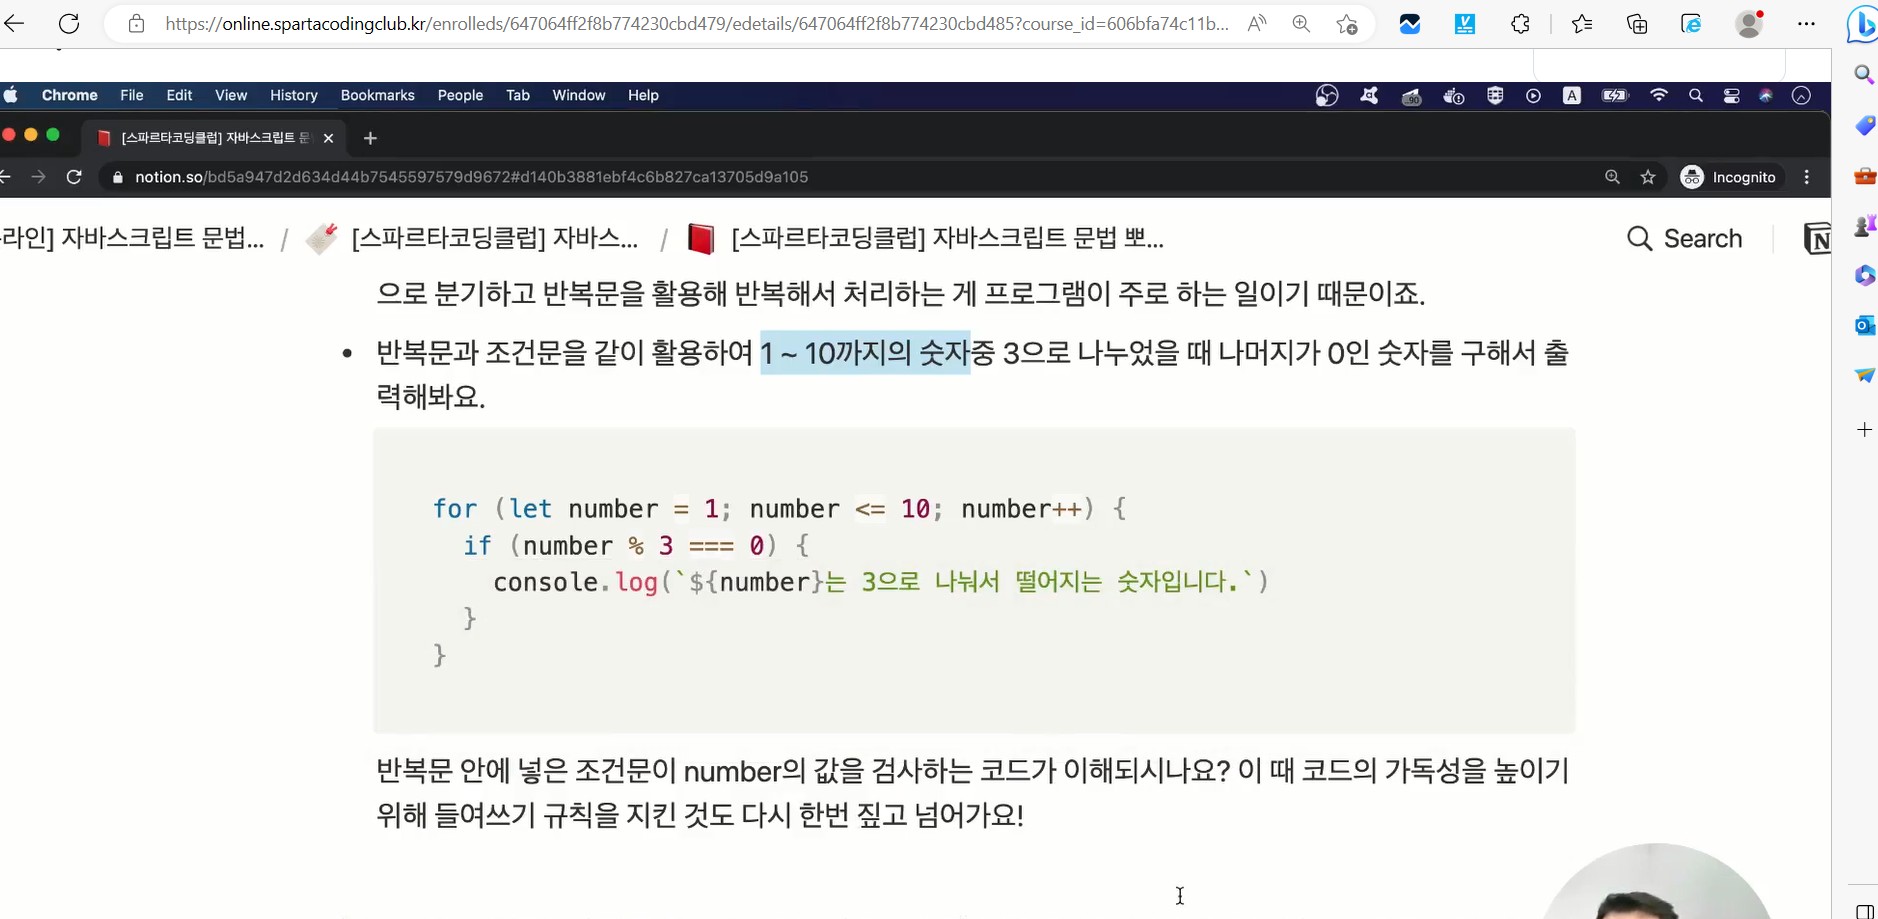Refresh the page in Edge
Image resolution: width=1878 pixels, height=919 pixels.
[68, 24]
